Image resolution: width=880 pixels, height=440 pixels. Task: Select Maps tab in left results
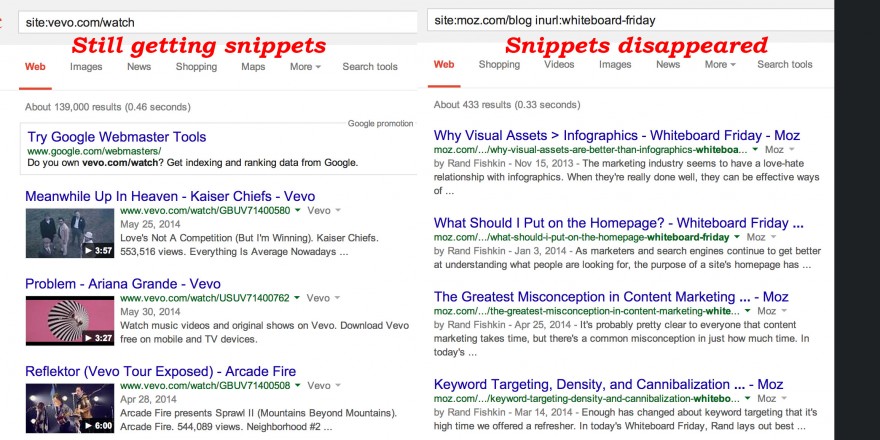[x=253, y=67]
